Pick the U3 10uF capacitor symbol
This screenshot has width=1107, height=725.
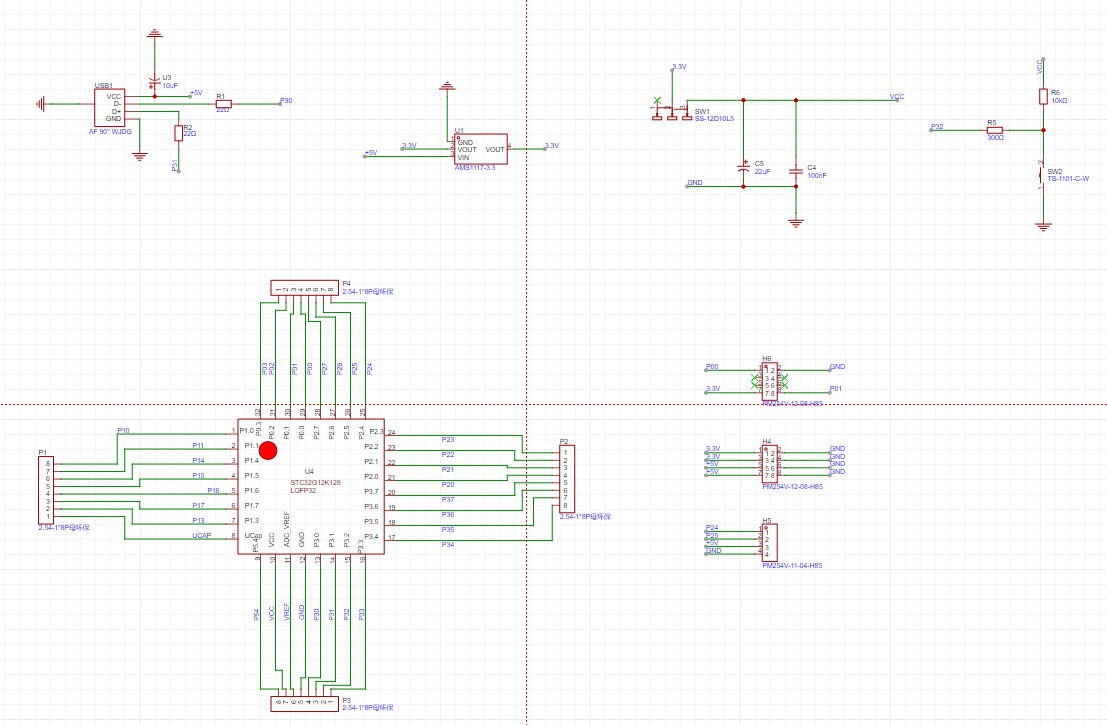[x=155, y=82]
